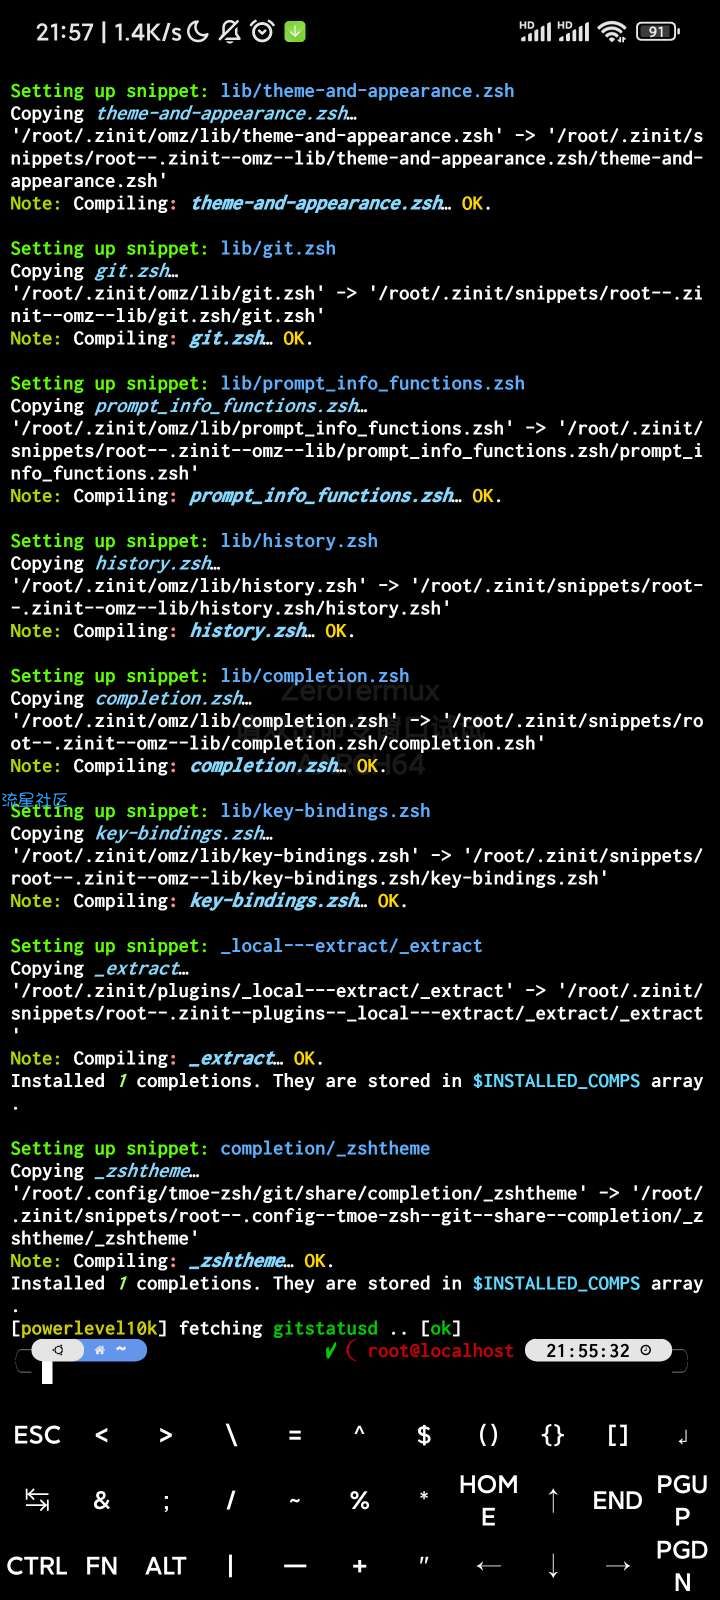The height and width of the screenshot is (1600, 720).
Task: Tap the HOME key
Action: pyautogui.click(x=488, y=1500)
